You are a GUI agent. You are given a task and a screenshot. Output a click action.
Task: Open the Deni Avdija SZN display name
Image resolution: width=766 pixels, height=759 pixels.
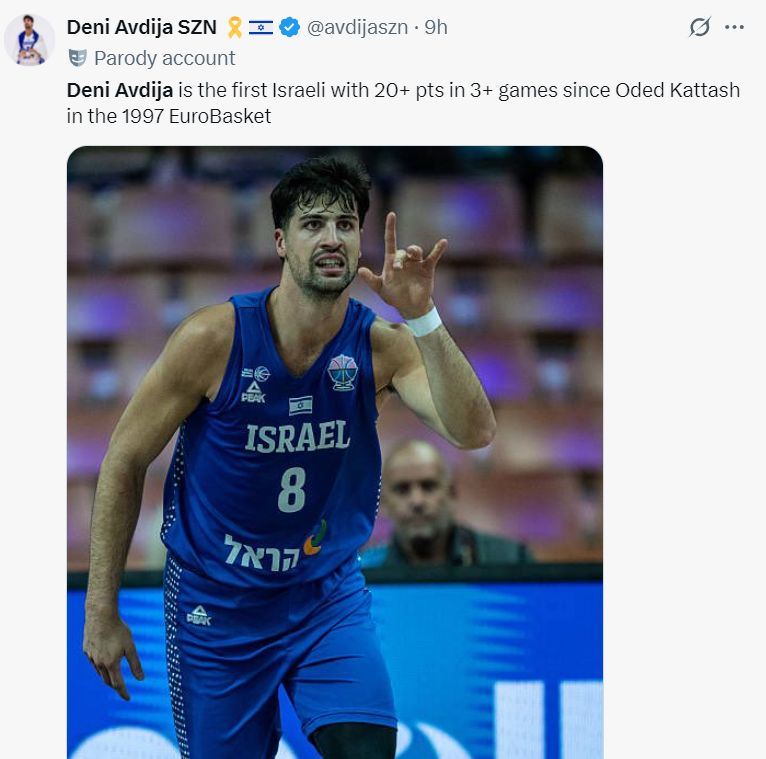click(141, 27)
